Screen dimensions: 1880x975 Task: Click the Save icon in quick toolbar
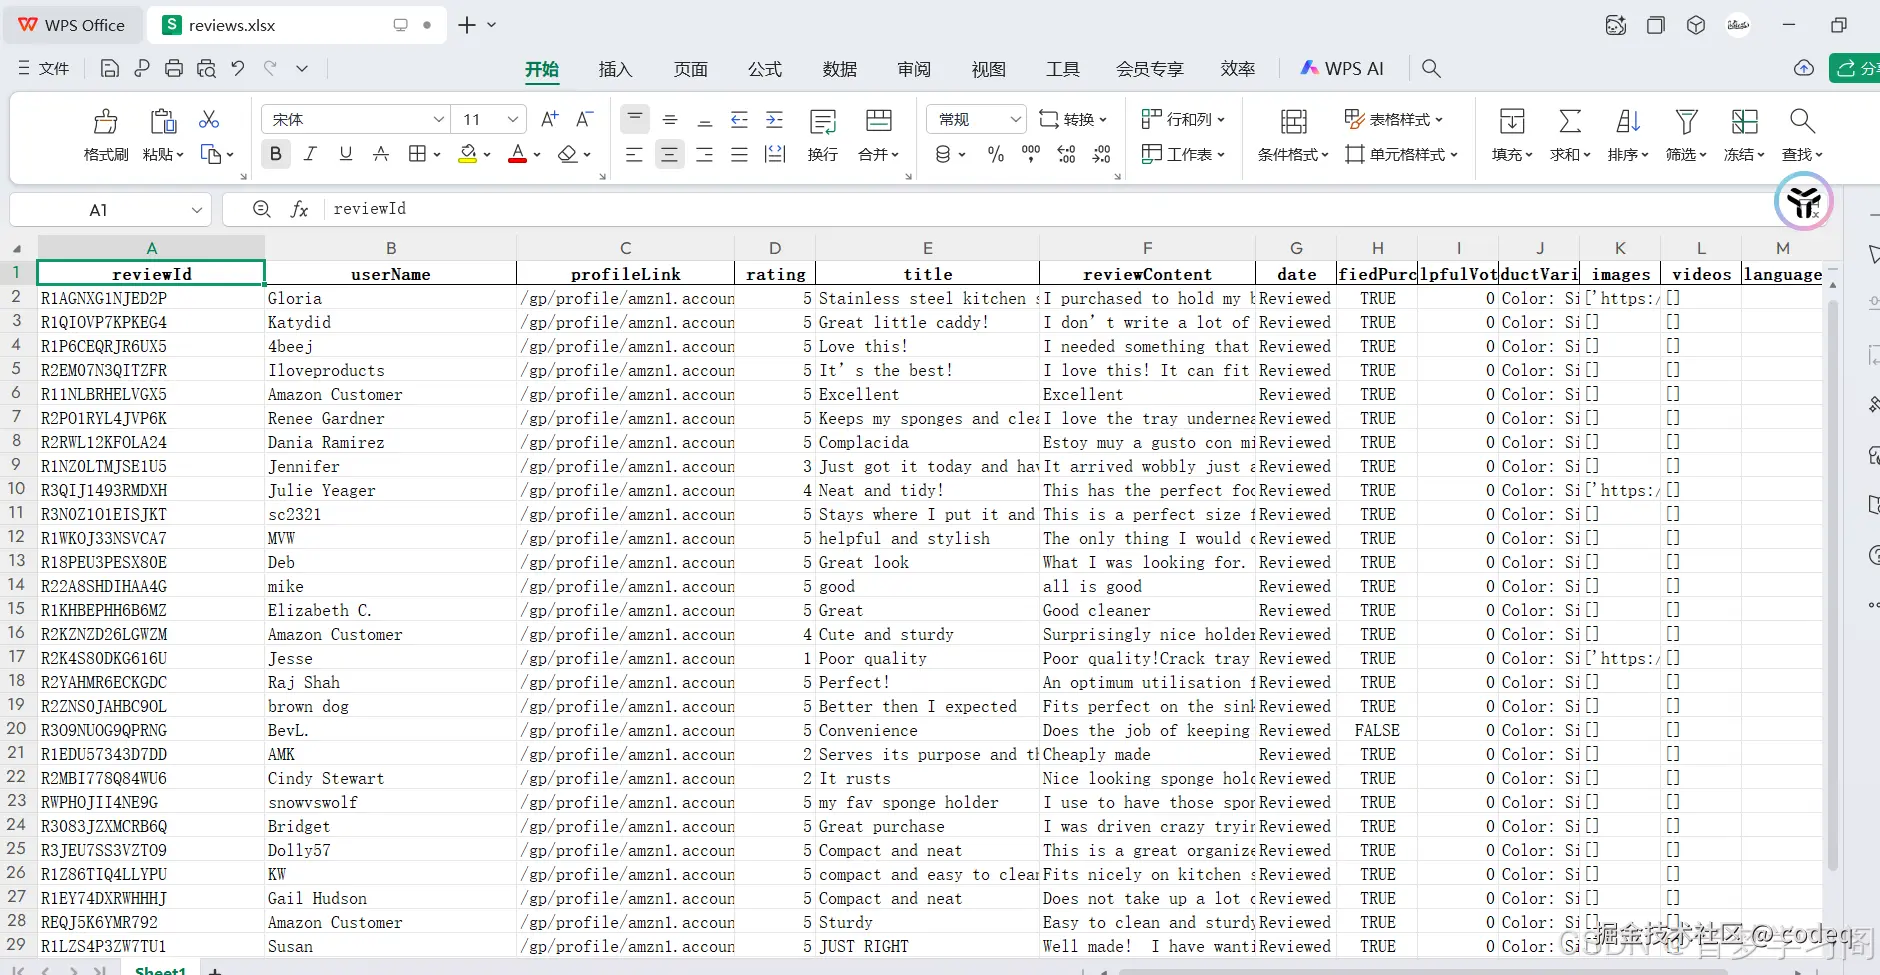(x=110, y=68)
